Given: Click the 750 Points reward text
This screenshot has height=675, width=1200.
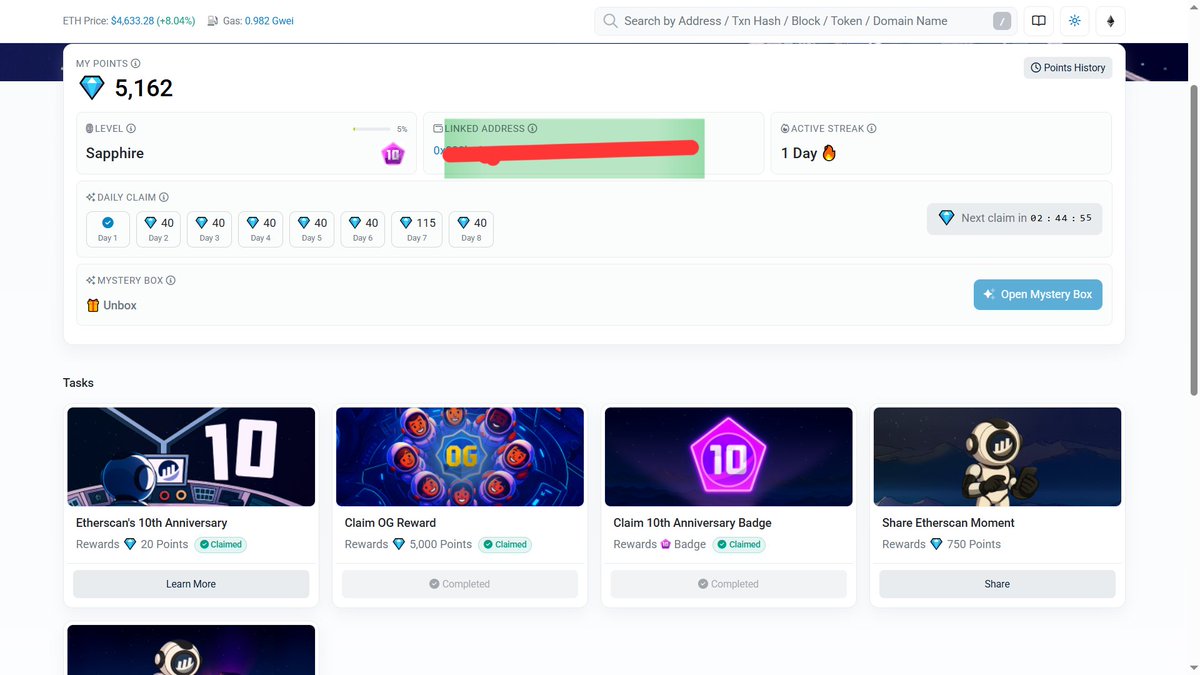Looking at the screenshot, I should click(974, 545).
